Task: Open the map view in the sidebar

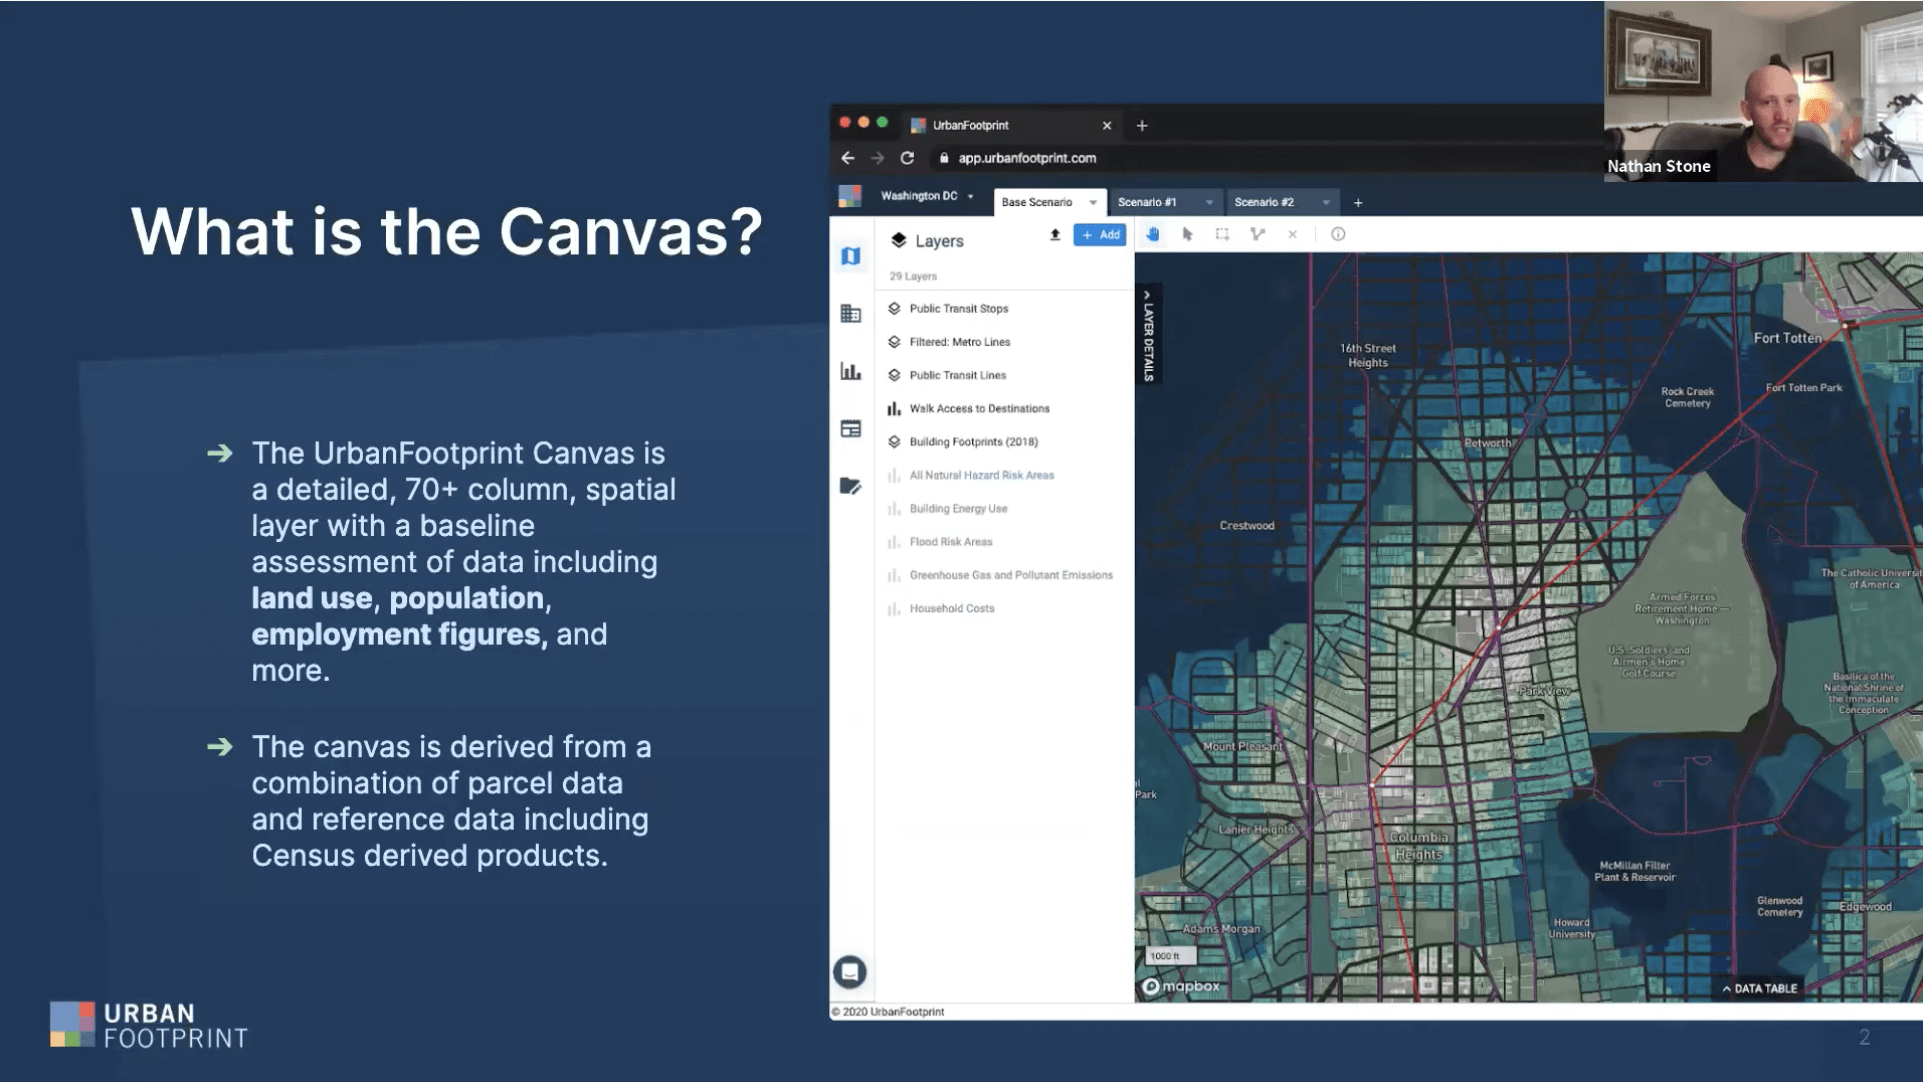Action: pos(850,255)
